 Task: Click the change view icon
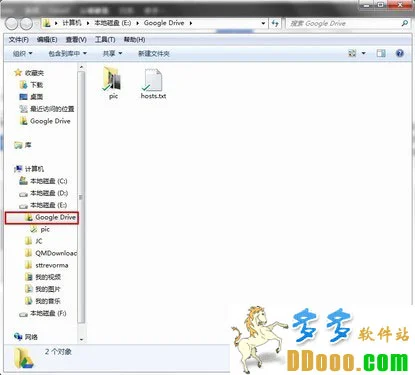coord(352,53)
